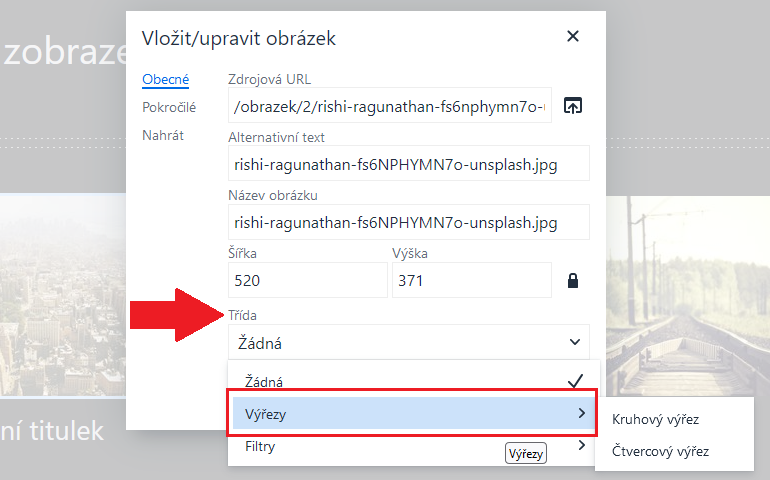Click the Název obrázku field
770x480 pixels.
408,222
